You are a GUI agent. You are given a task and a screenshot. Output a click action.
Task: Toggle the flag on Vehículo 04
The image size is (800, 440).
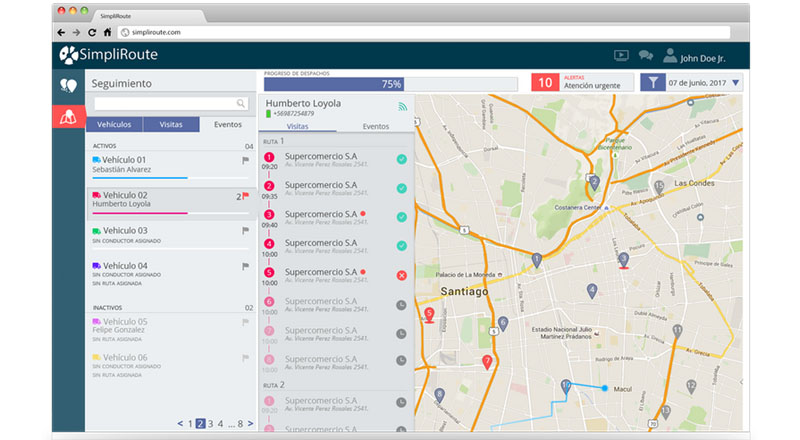click(x=245, y=266)
